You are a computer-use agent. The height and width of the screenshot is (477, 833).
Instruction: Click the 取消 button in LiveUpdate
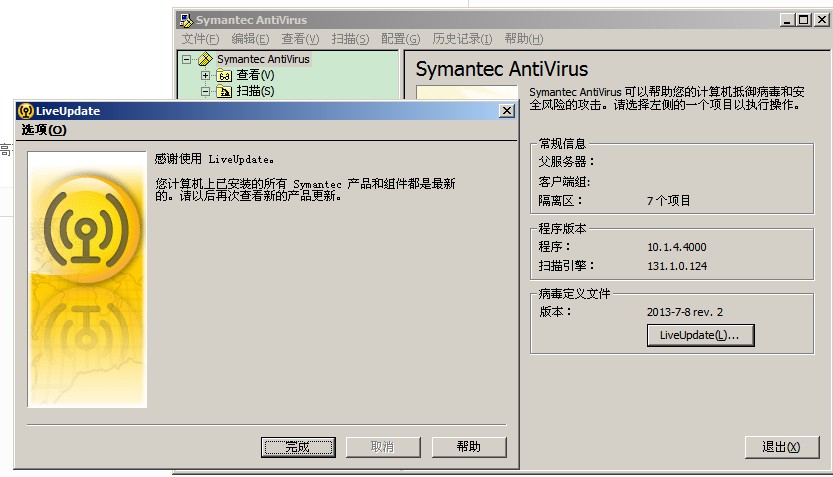[382, 447]
